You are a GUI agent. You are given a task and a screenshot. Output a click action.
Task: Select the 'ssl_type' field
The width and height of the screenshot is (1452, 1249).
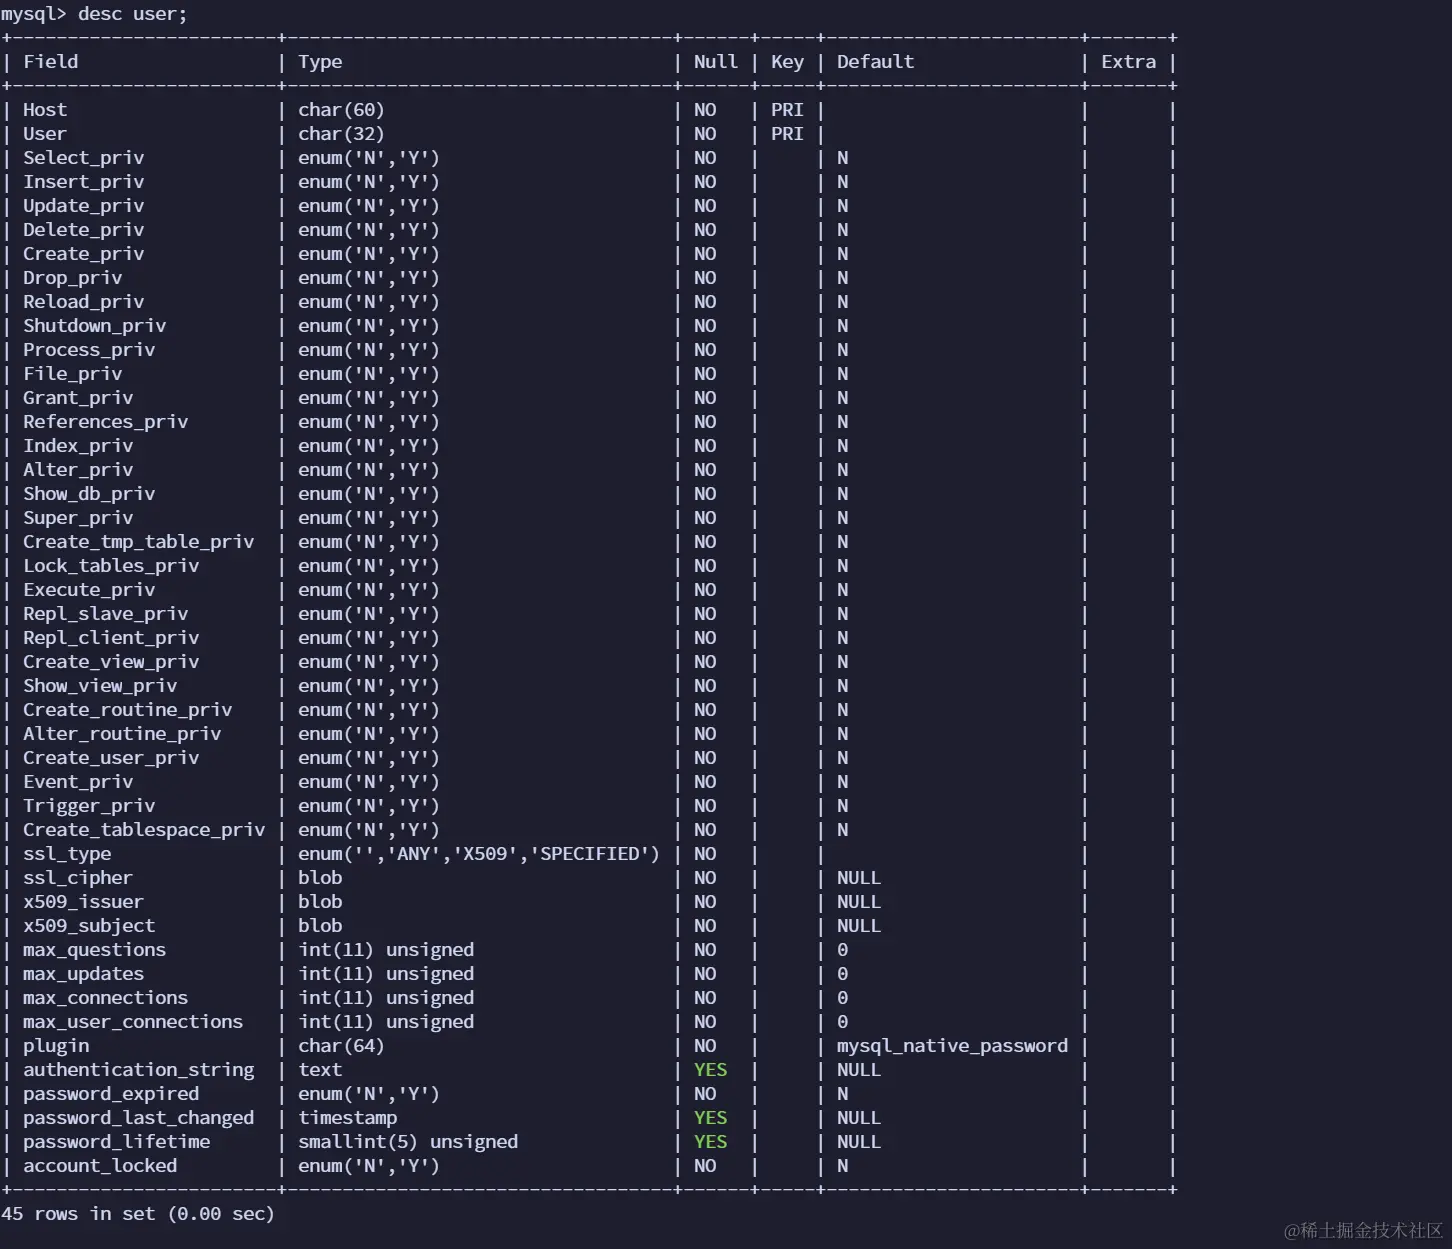click(67, 854)
